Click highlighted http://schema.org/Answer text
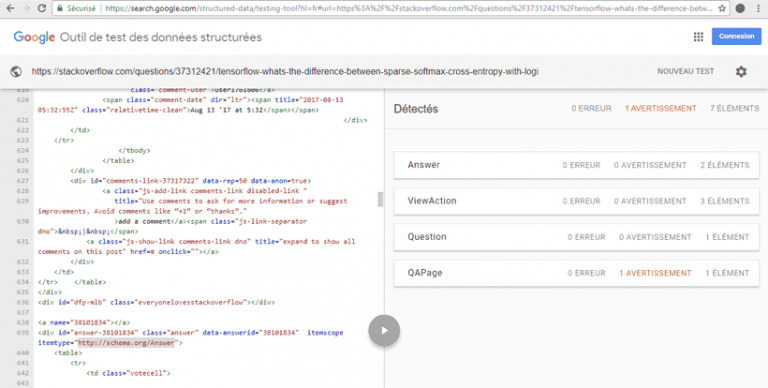 point(126,343)
